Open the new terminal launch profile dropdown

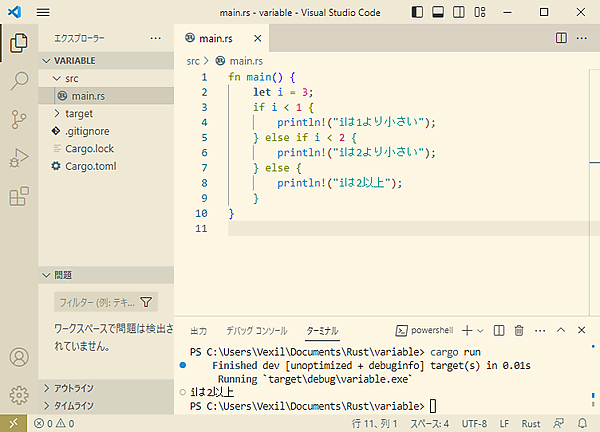tap(481, 330)
